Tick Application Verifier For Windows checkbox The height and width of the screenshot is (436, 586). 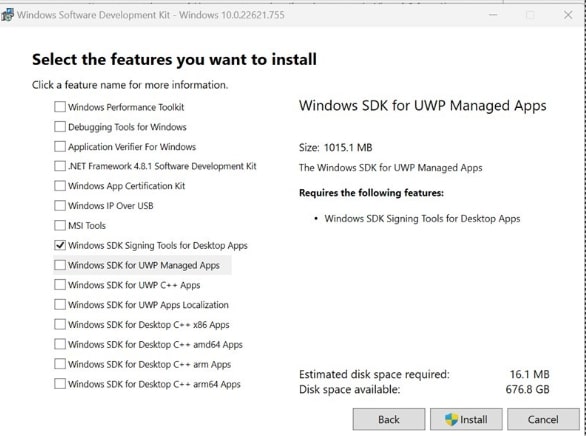pyautogui.click(x=60, y=146)
